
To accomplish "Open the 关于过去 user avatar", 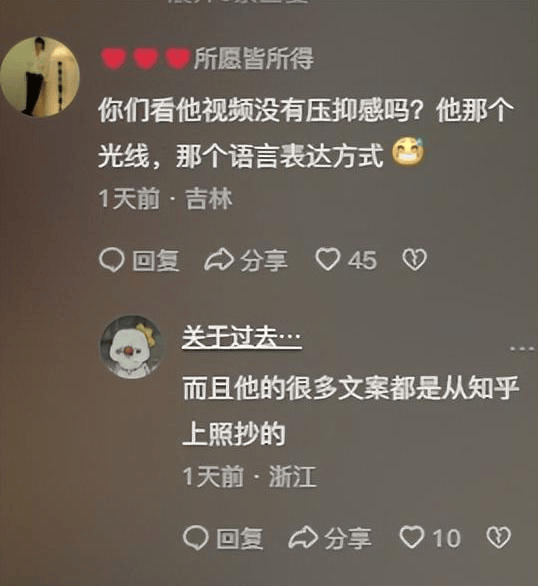I will coord(131,346).
